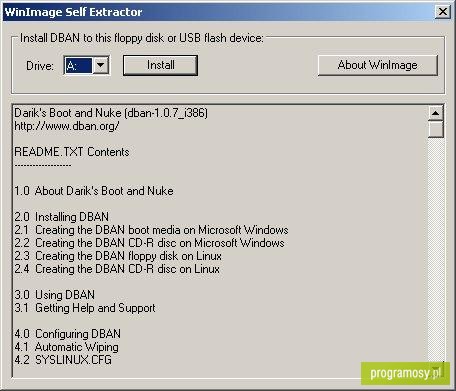The height and width of the screenshot is (391, 456).
Task: Click line 2.3 floppy disk on Linux
Action: (118, 256)
